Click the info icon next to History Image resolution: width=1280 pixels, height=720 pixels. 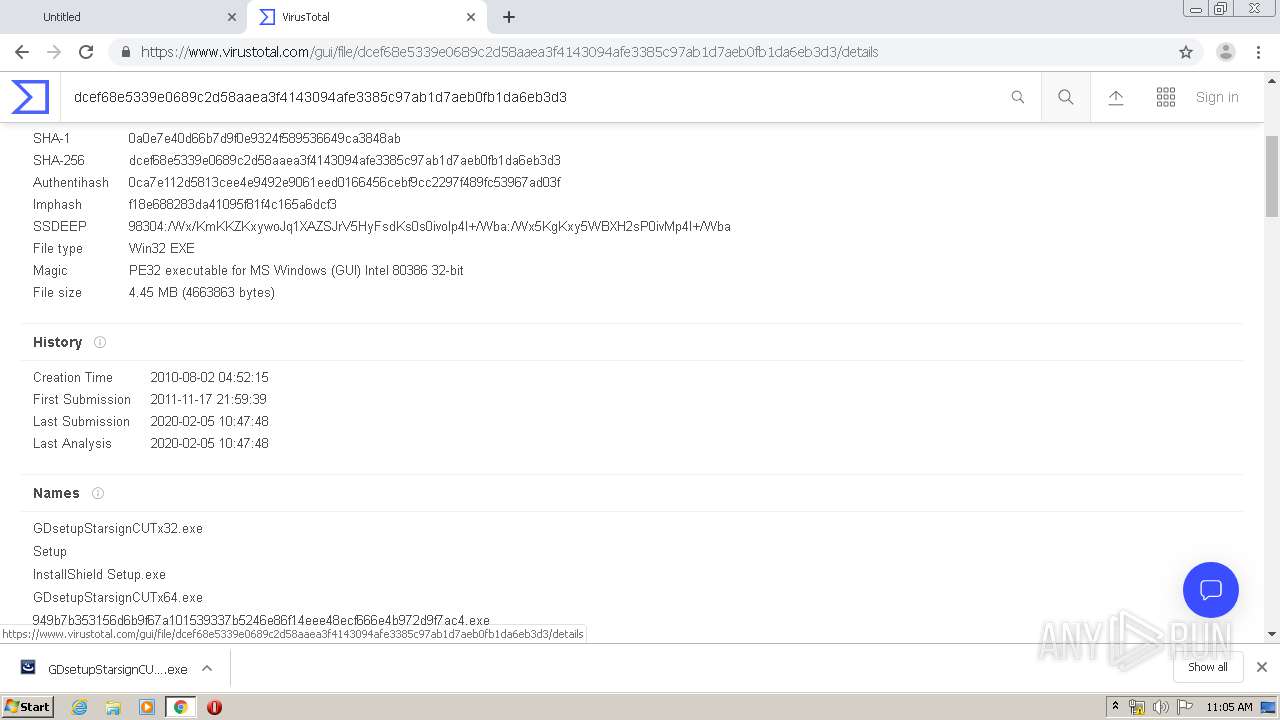(100, 342)
